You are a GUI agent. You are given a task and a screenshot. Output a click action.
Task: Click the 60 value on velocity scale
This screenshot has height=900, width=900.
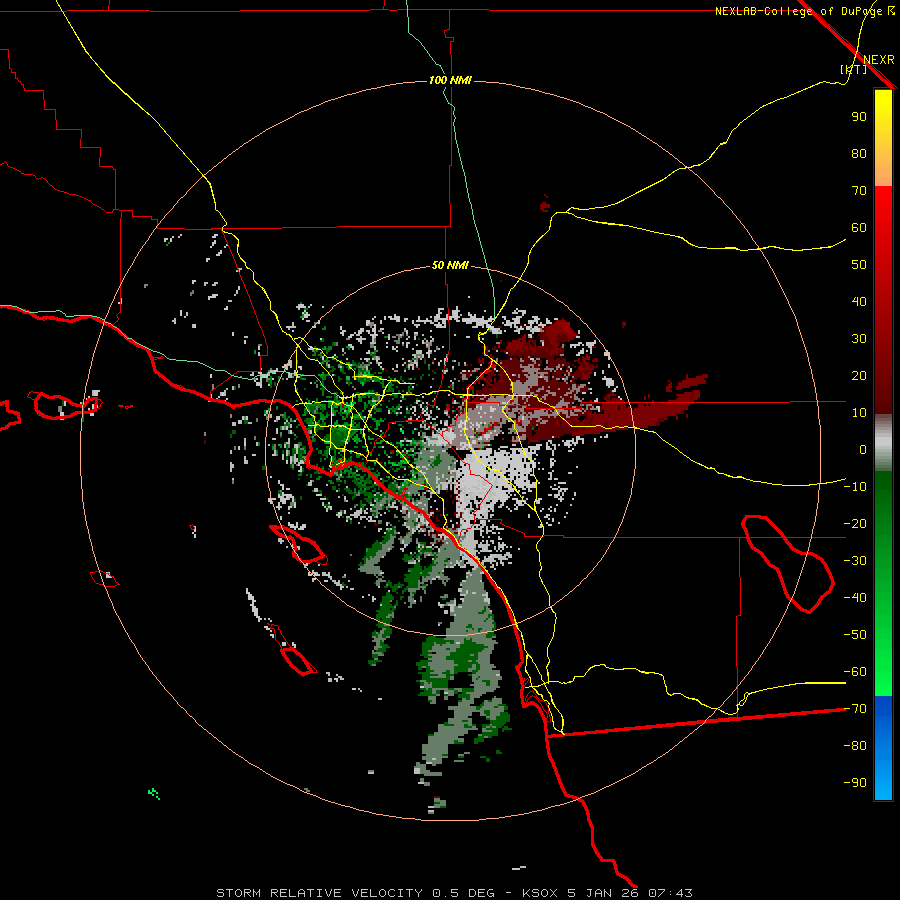859,227
